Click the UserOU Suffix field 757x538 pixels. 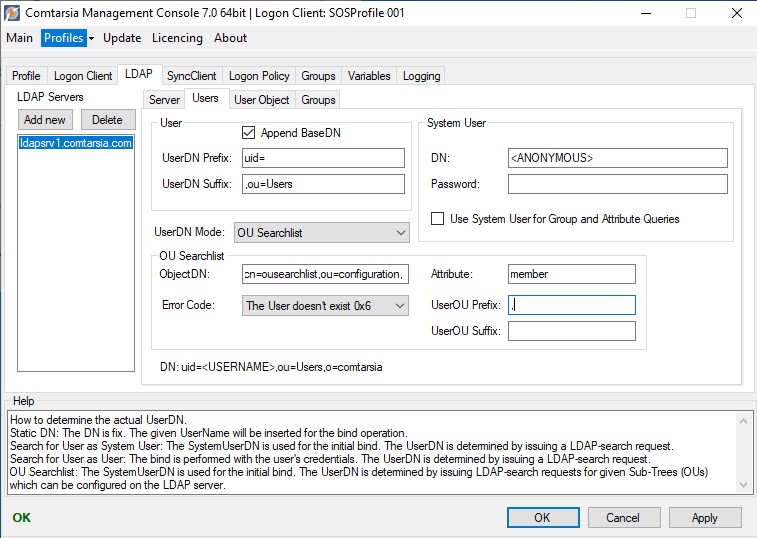(571, 331)
